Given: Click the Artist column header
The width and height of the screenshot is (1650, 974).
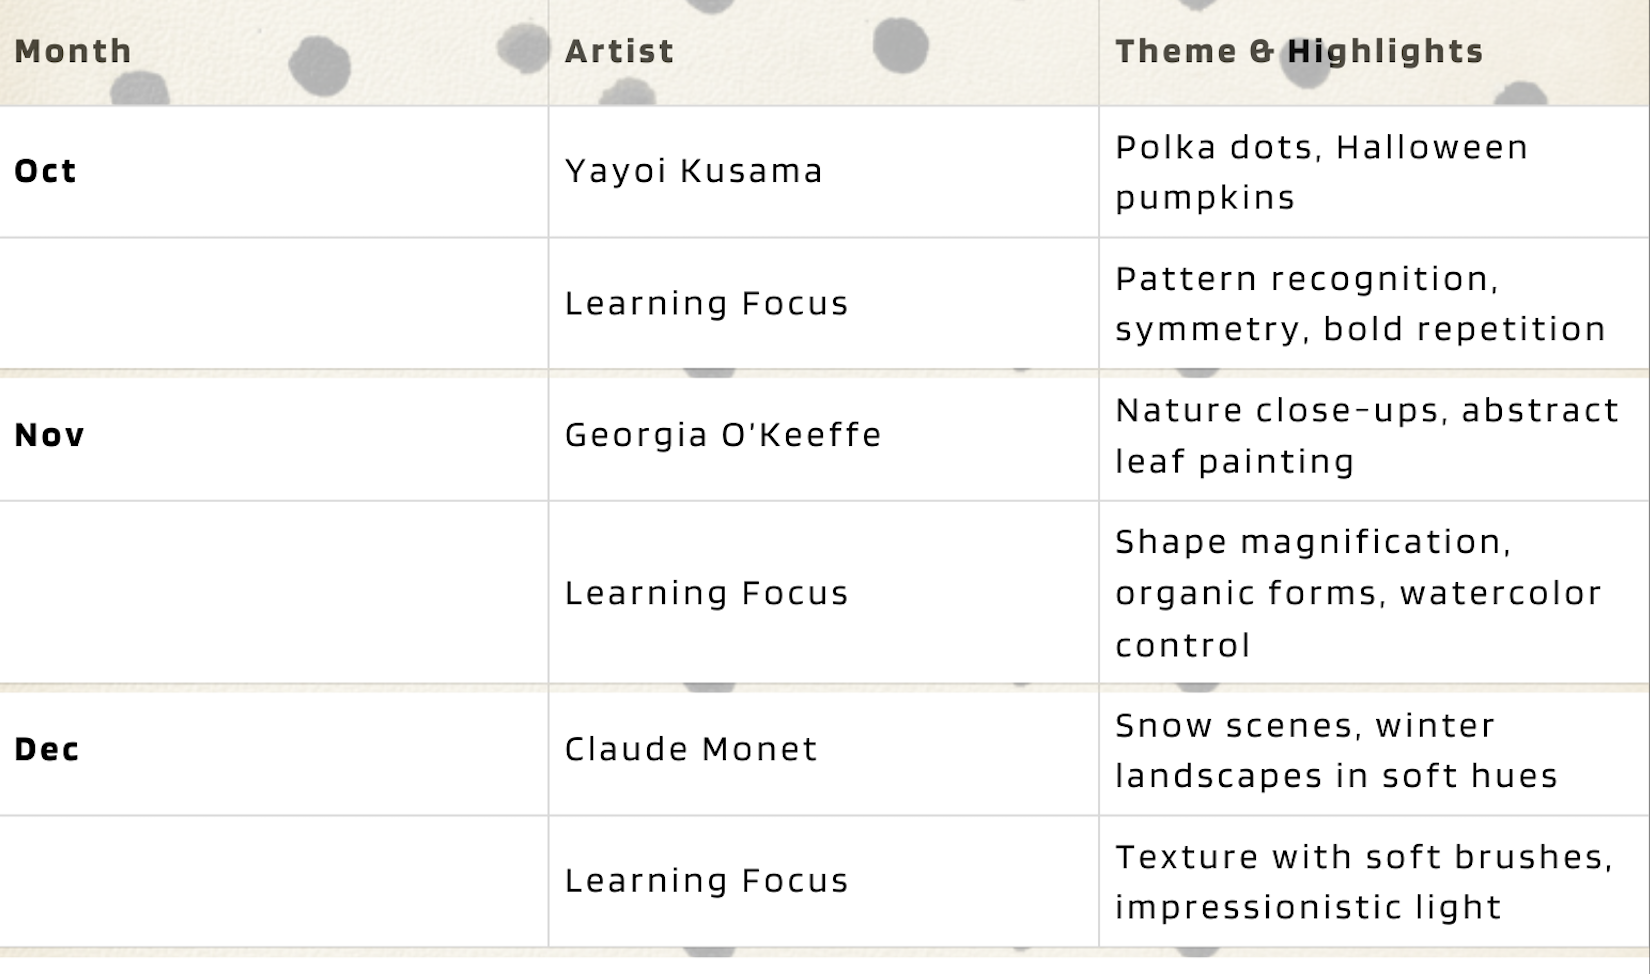Looking at the screenshot, I should point(619,51).
